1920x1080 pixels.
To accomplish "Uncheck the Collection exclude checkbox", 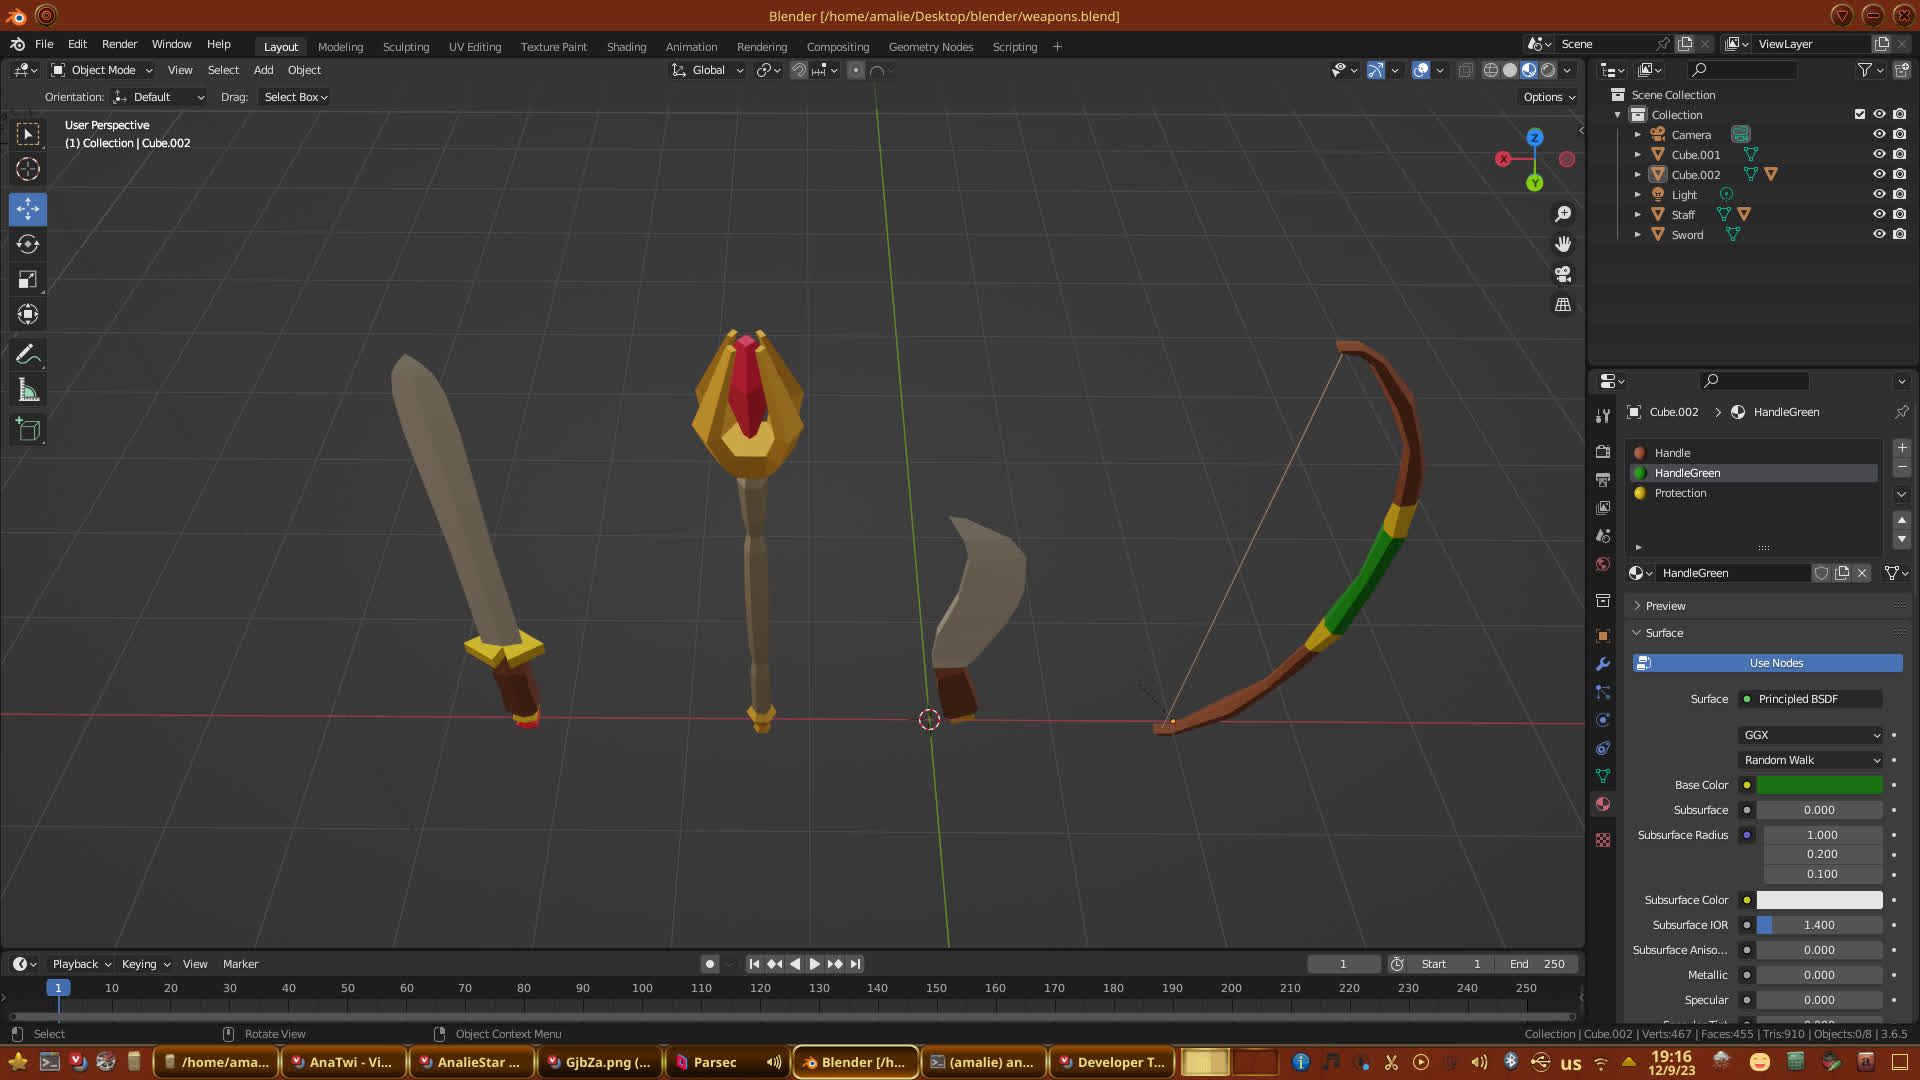I will [x=1860, y=114].
